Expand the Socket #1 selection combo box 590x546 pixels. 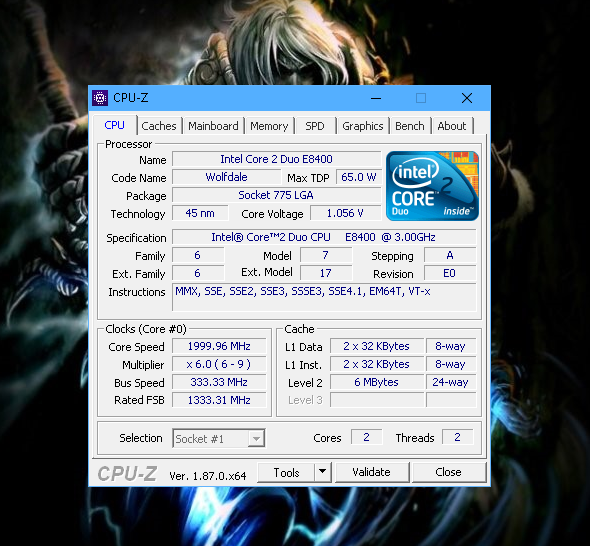[x=219, y=438]
